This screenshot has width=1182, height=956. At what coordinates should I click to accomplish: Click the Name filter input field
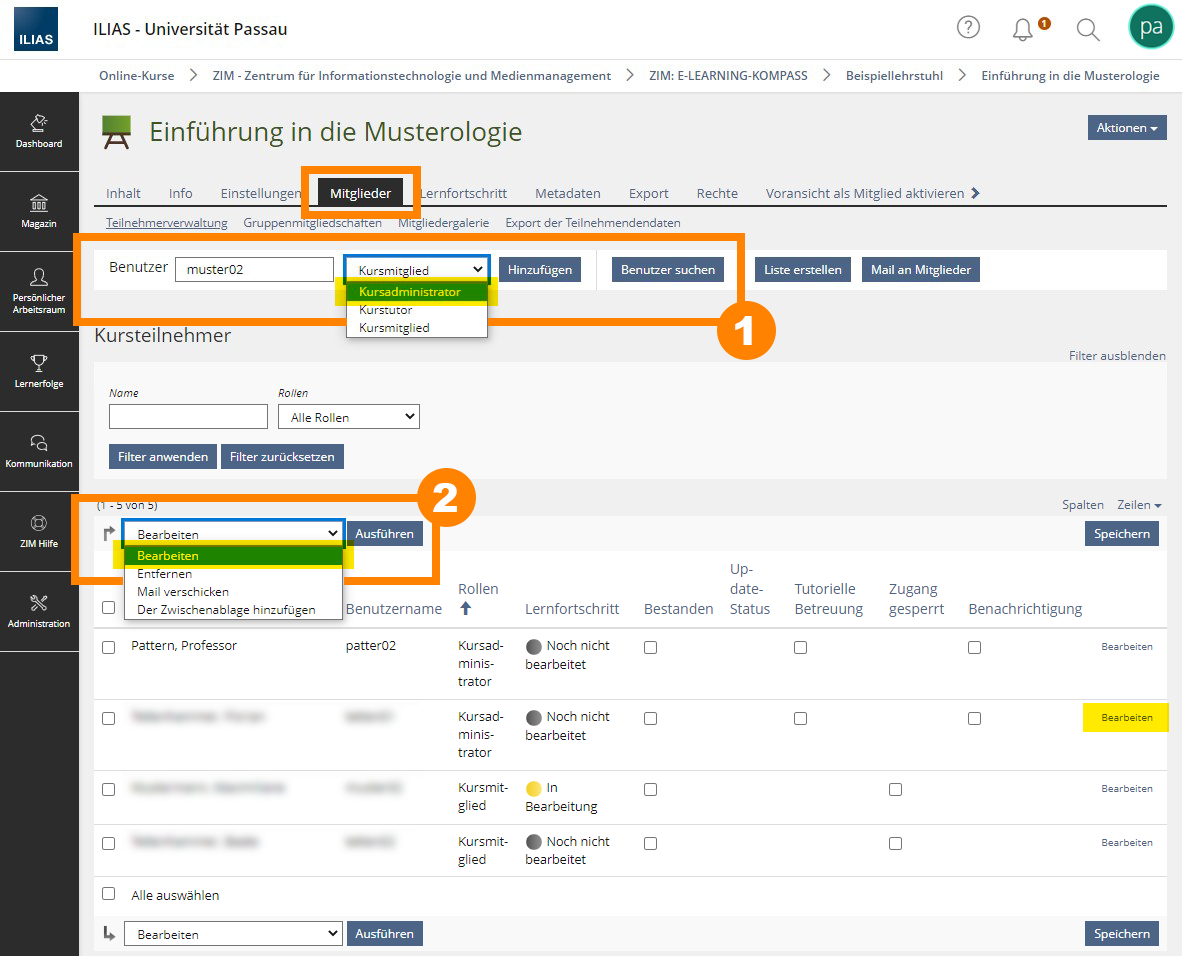188,417
